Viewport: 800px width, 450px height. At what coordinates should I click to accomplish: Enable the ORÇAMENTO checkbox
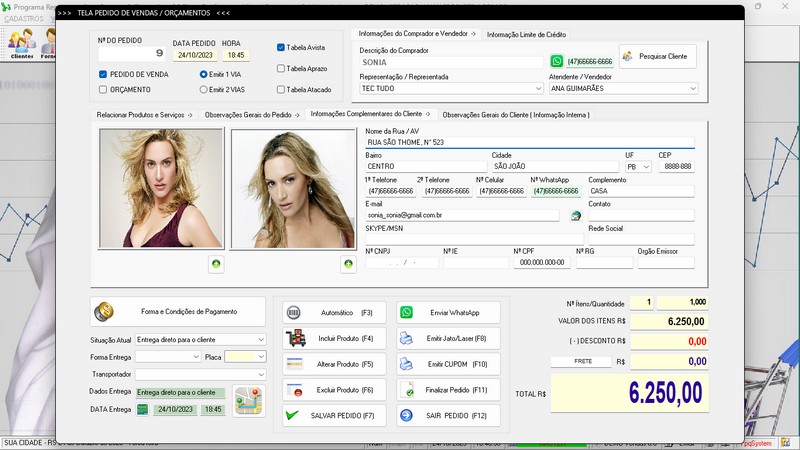coord(104,89)
